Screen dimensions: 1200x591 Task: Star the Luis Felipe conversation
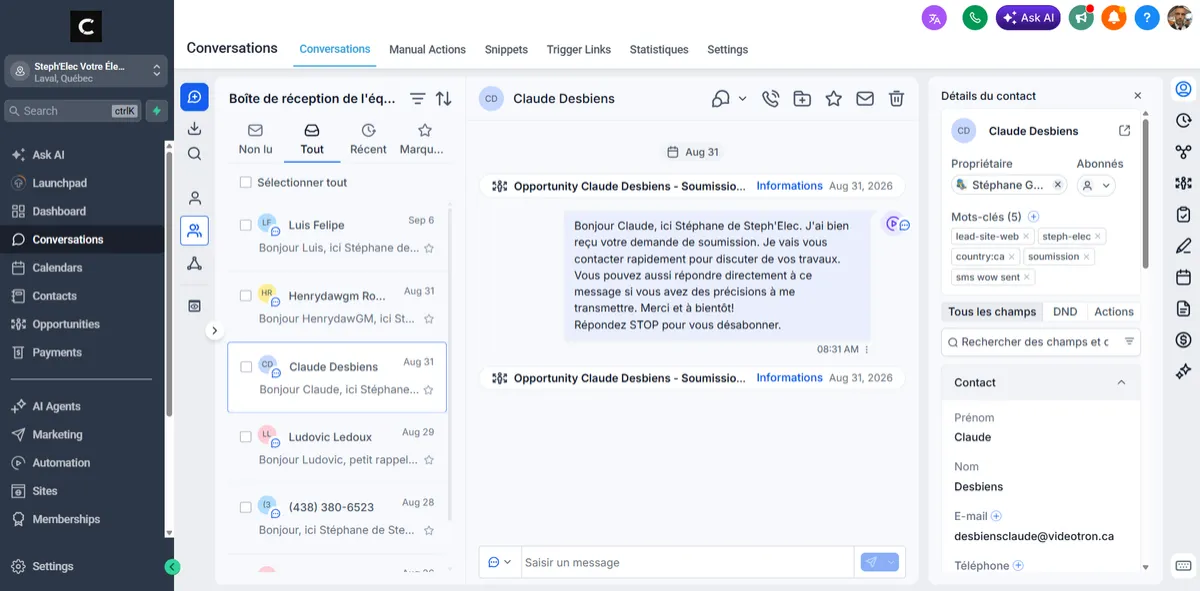429,248
